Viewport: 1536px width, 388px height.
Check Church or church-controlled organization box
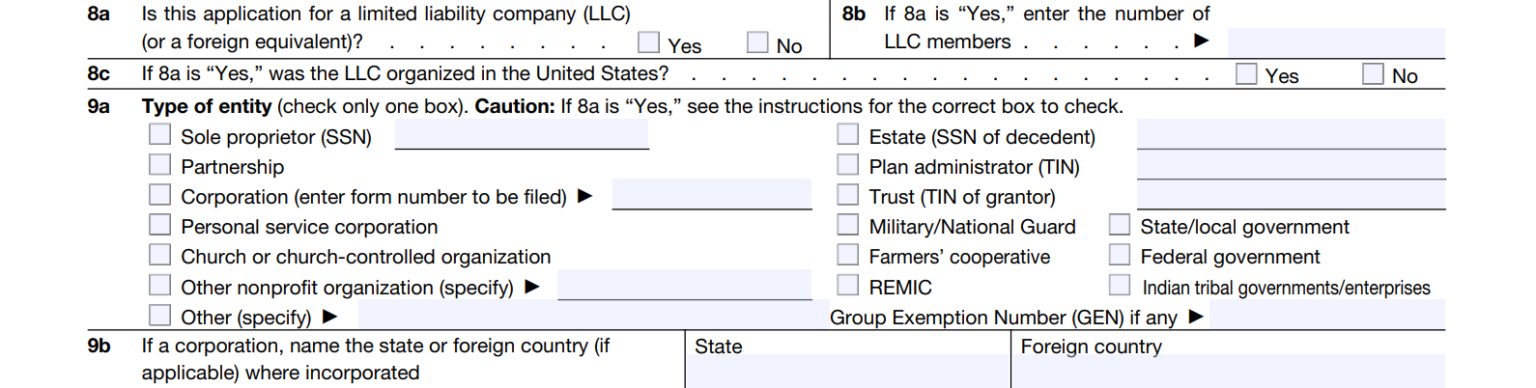tap(160, 255)
